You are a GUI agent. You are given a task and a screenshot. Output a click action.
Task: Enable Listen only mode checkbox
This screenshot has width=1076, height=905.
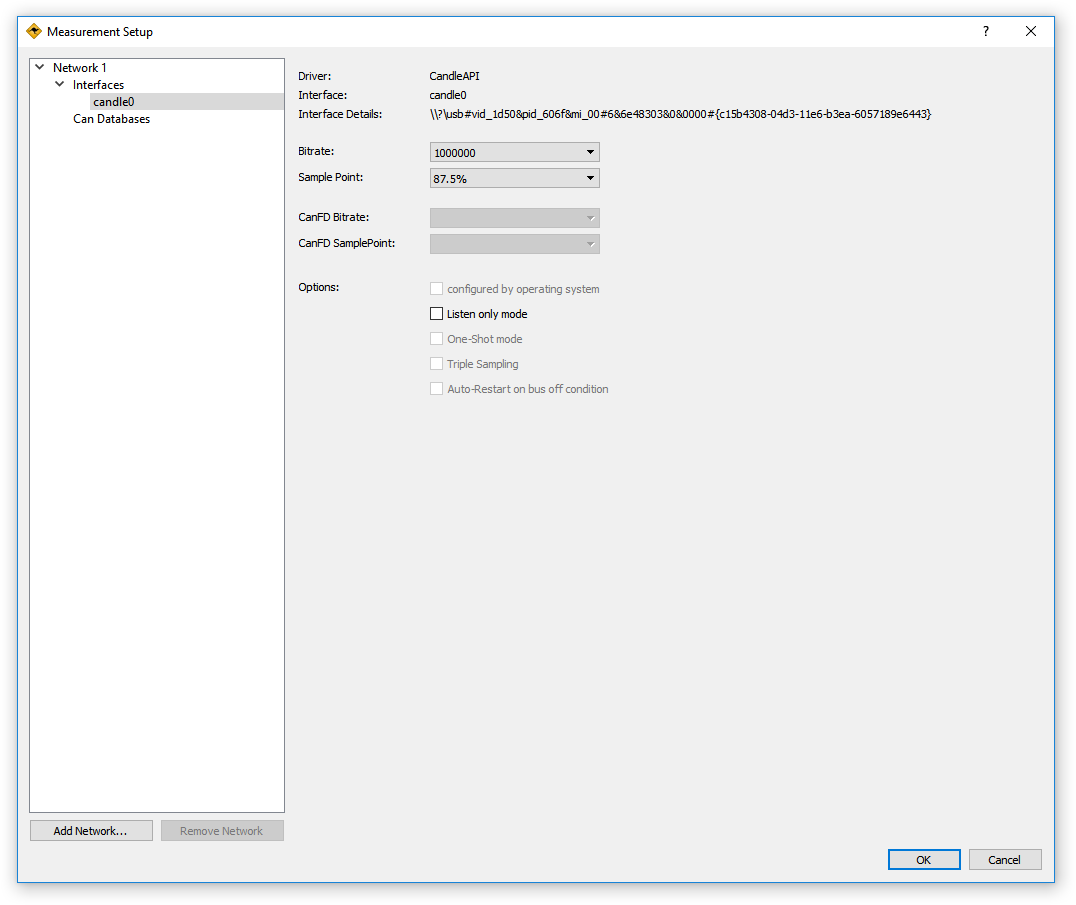pyautogui.click(x=436, y=314)
